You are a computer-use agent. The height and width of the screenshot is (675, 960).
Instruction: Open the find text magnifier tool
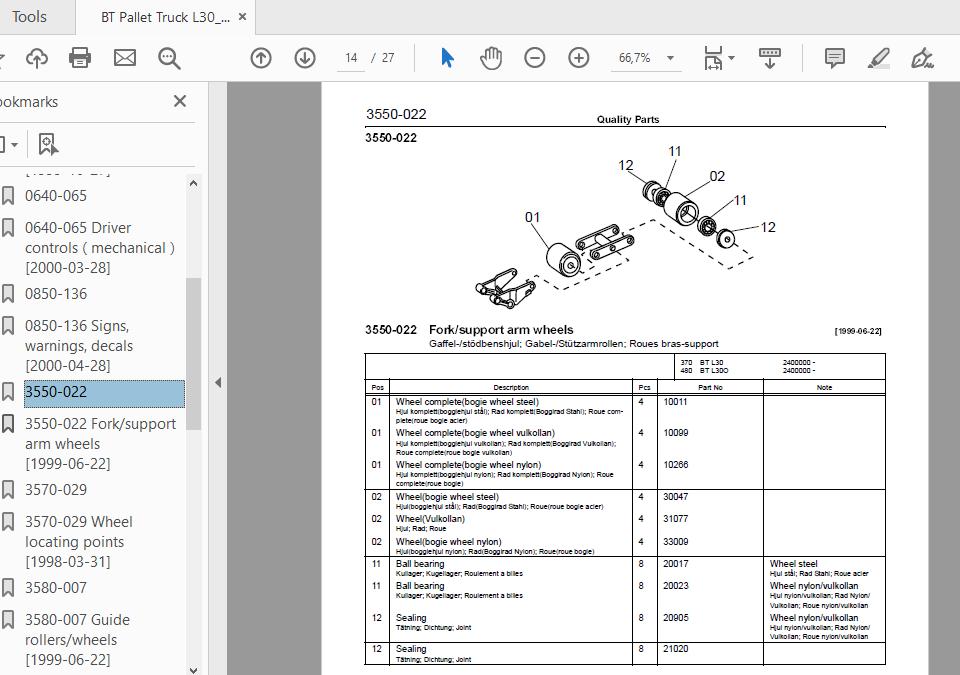pos(169,58)
